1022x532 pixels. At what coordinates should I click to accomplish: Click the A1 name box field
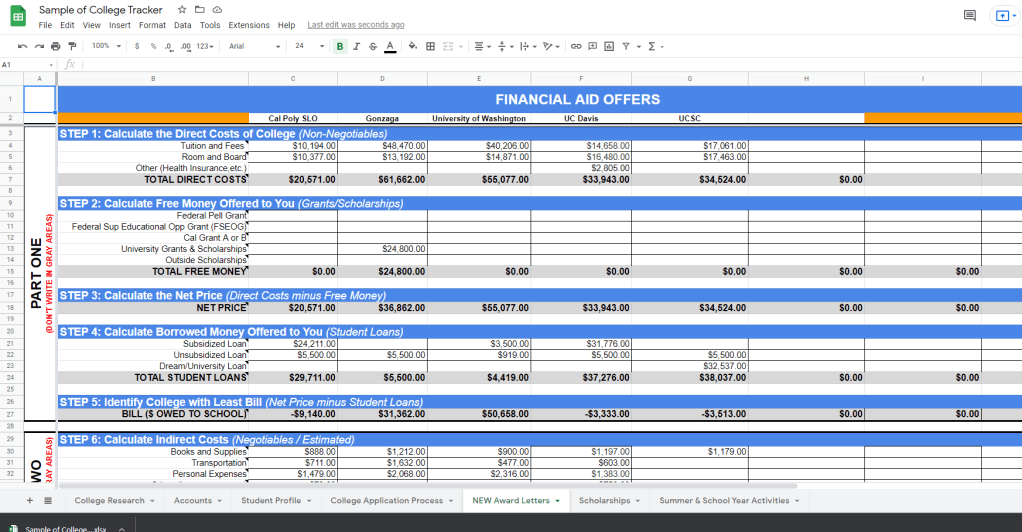click(25, 64)
